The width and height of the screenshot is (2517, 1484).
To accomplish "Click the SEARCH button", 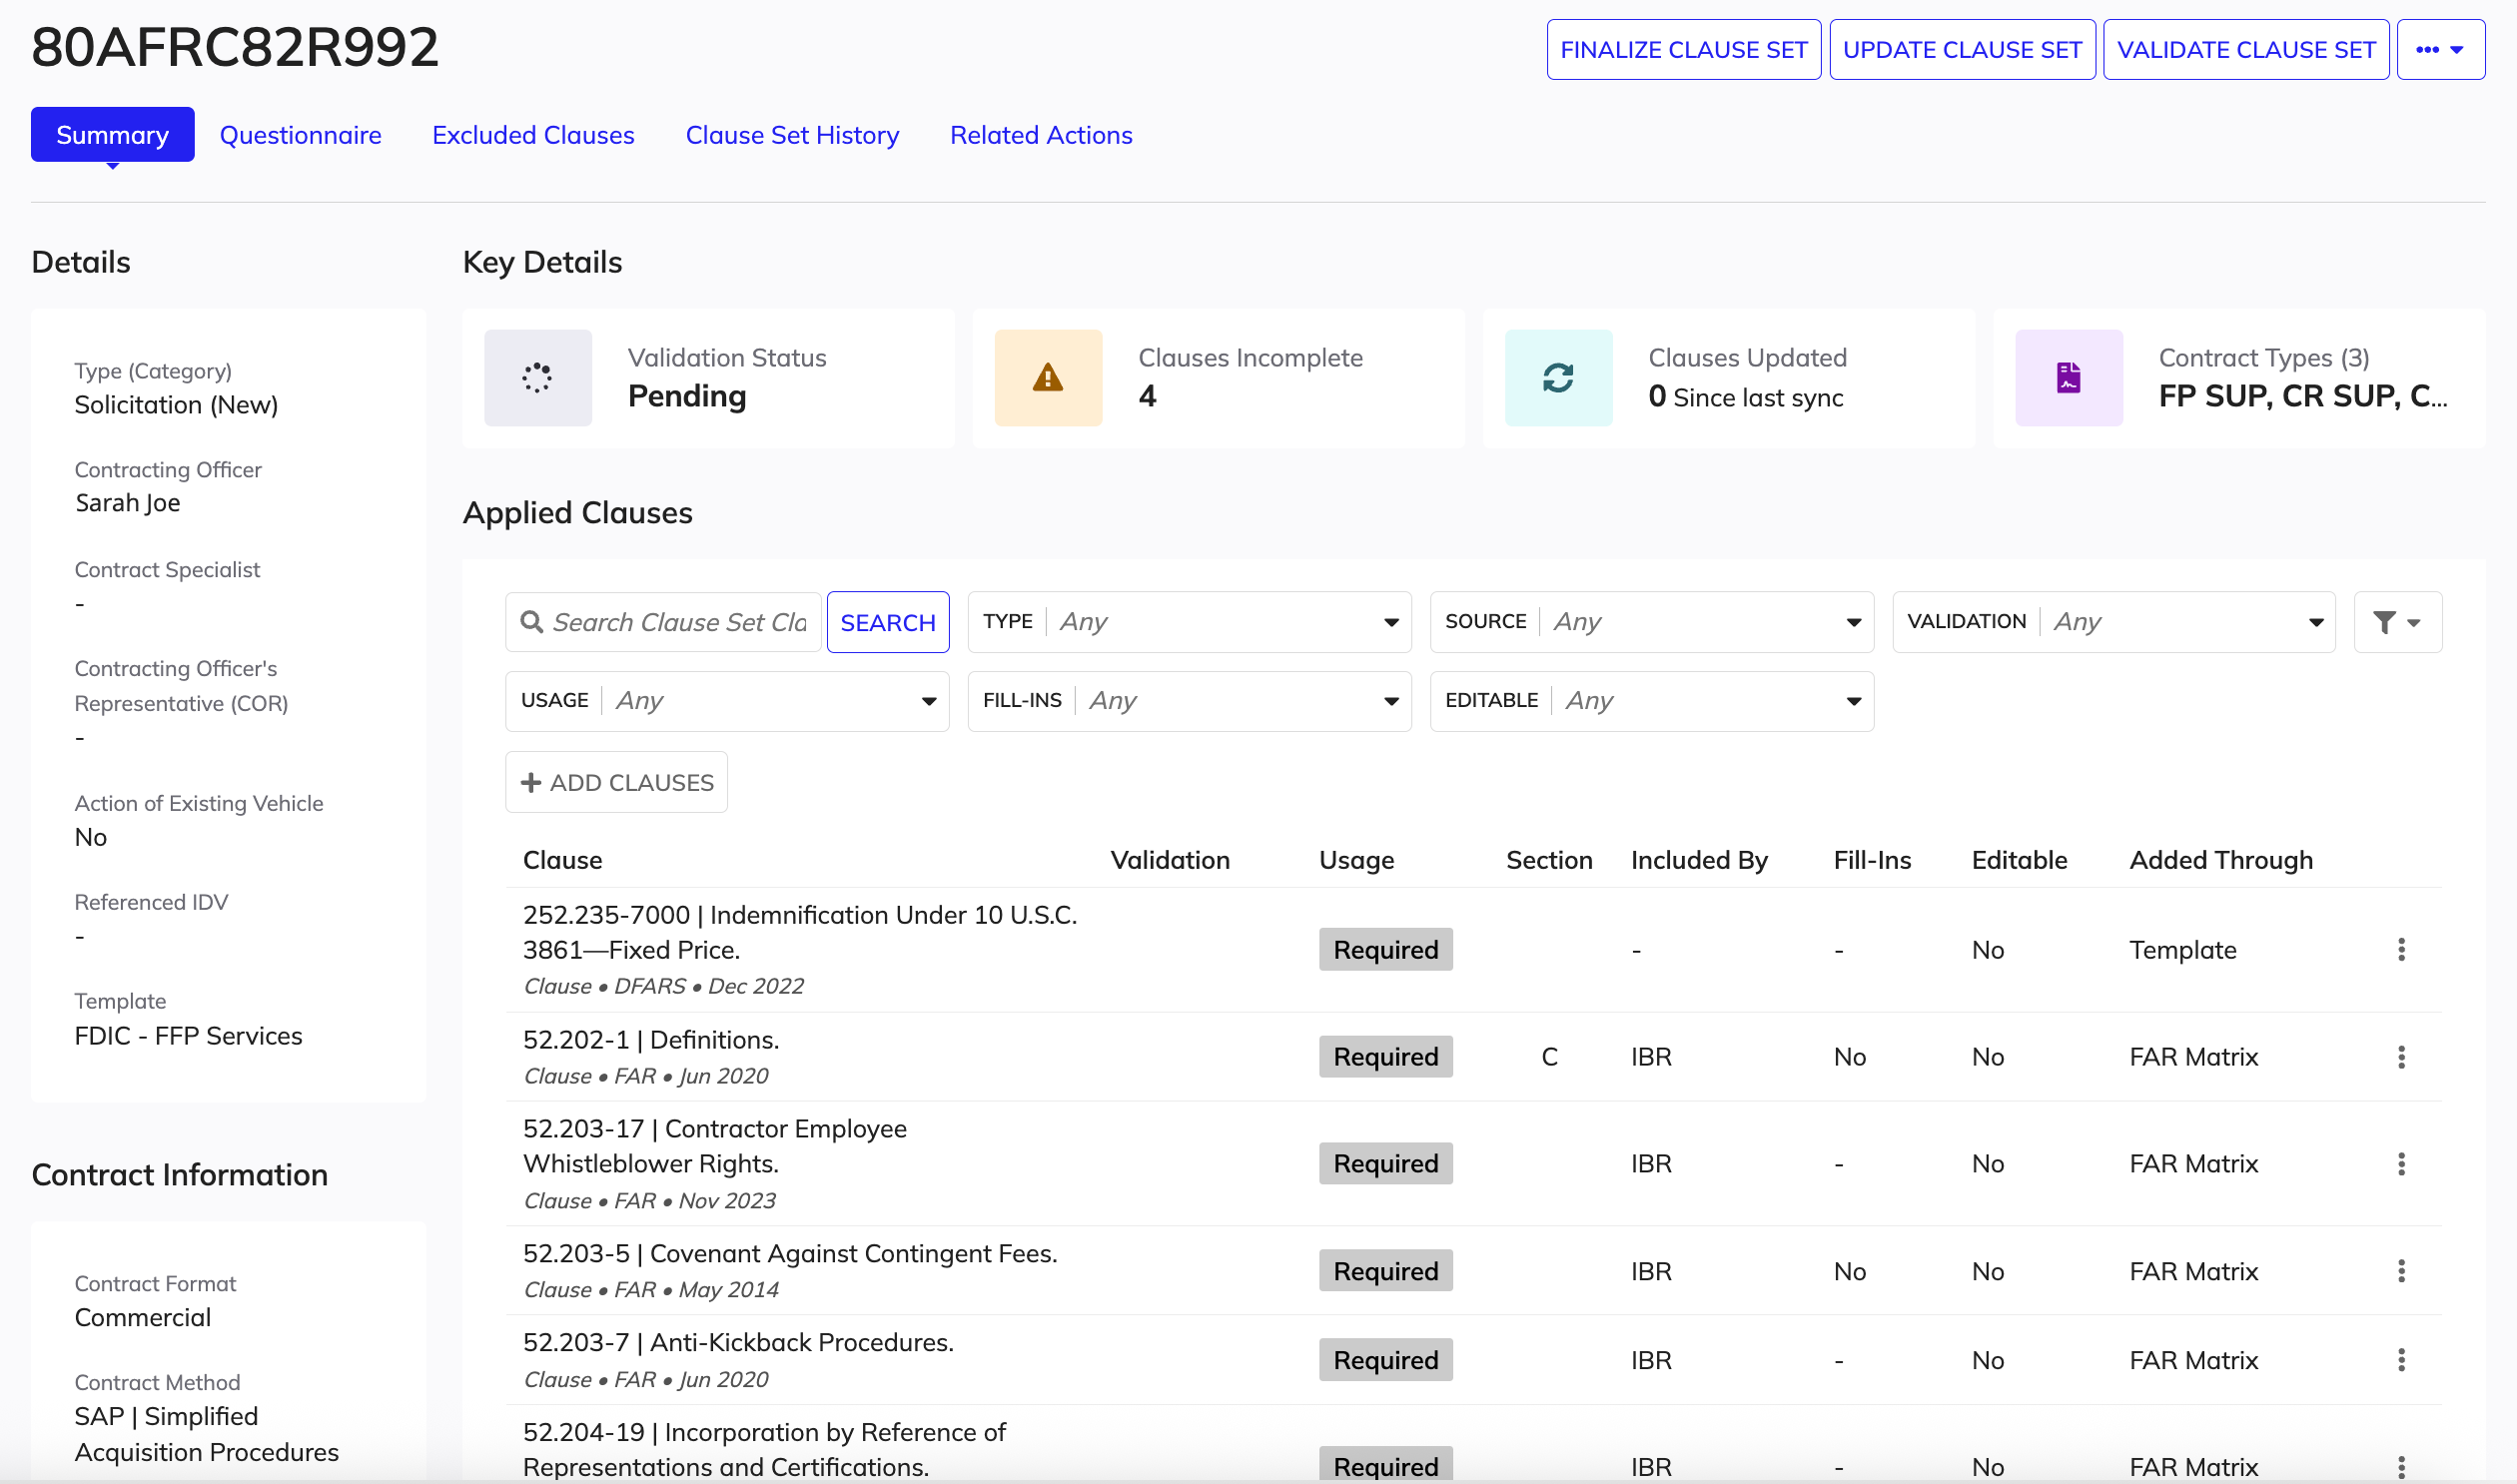I will [x=887, y=622].
